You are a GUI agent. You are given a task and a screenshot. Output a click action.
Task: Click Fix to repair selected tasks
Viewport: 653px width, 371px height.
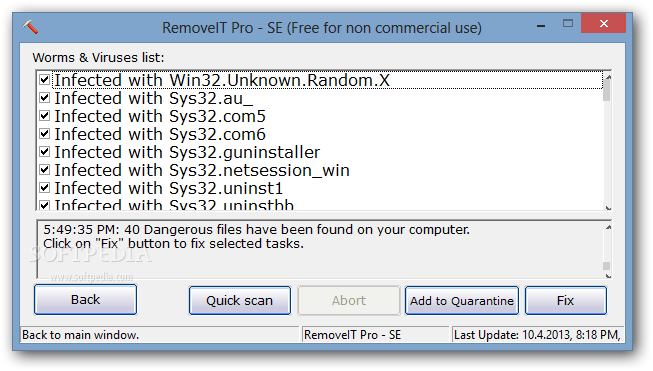pos(566,301)
